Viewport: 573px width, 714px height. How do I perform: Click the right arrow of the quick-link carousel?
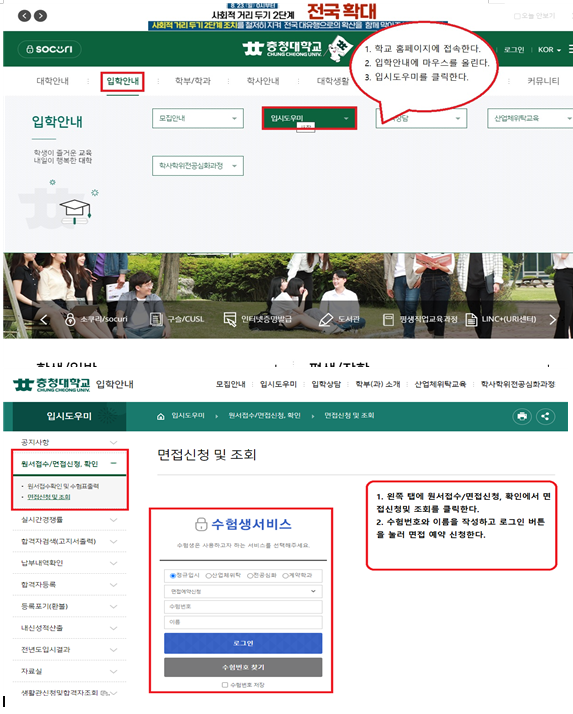click(x=553, y=320)
